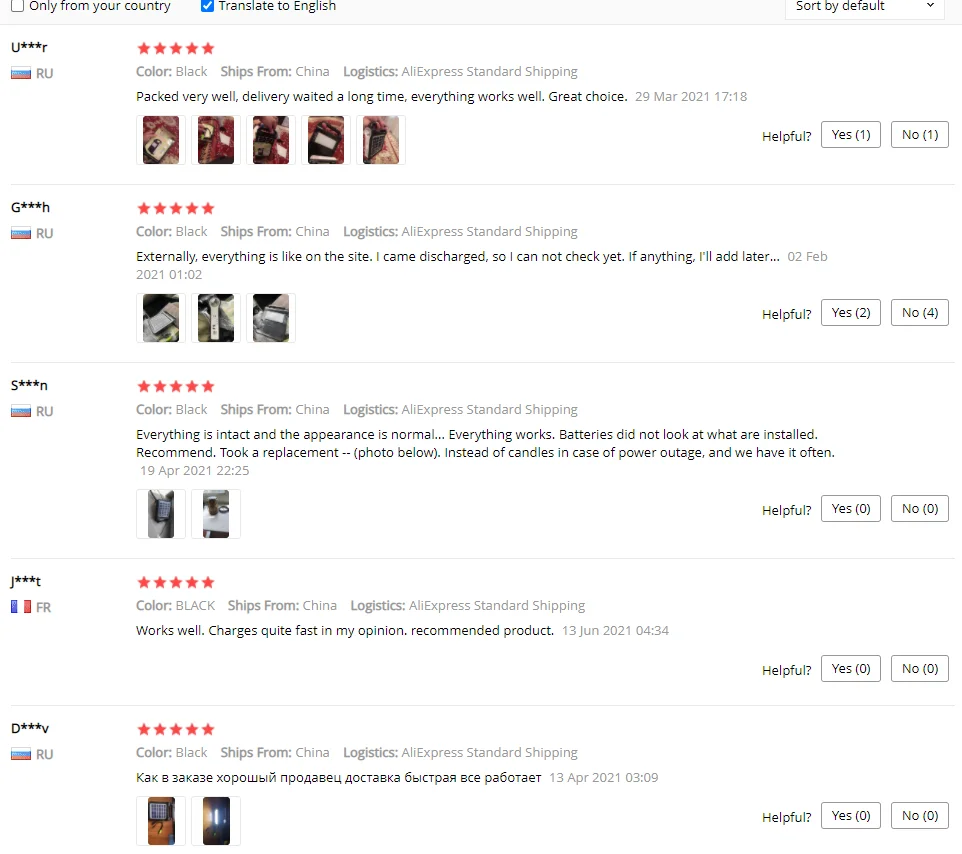Mark G***h's review helpful with Yes (2)
962x854 pixels.
(850, 313)
